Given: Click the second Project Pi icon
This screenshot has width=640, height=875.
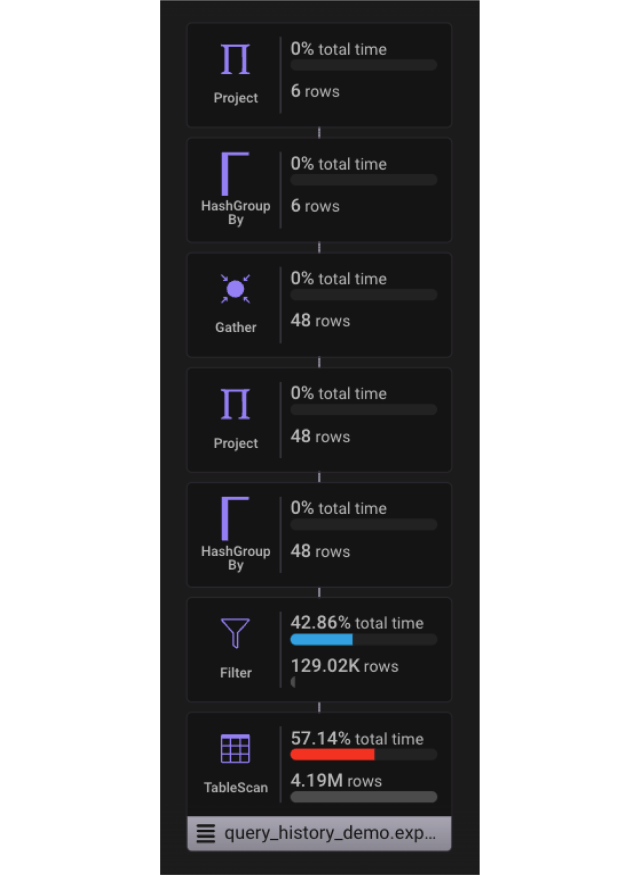Looking at the screenshot, I should (234, 404).
